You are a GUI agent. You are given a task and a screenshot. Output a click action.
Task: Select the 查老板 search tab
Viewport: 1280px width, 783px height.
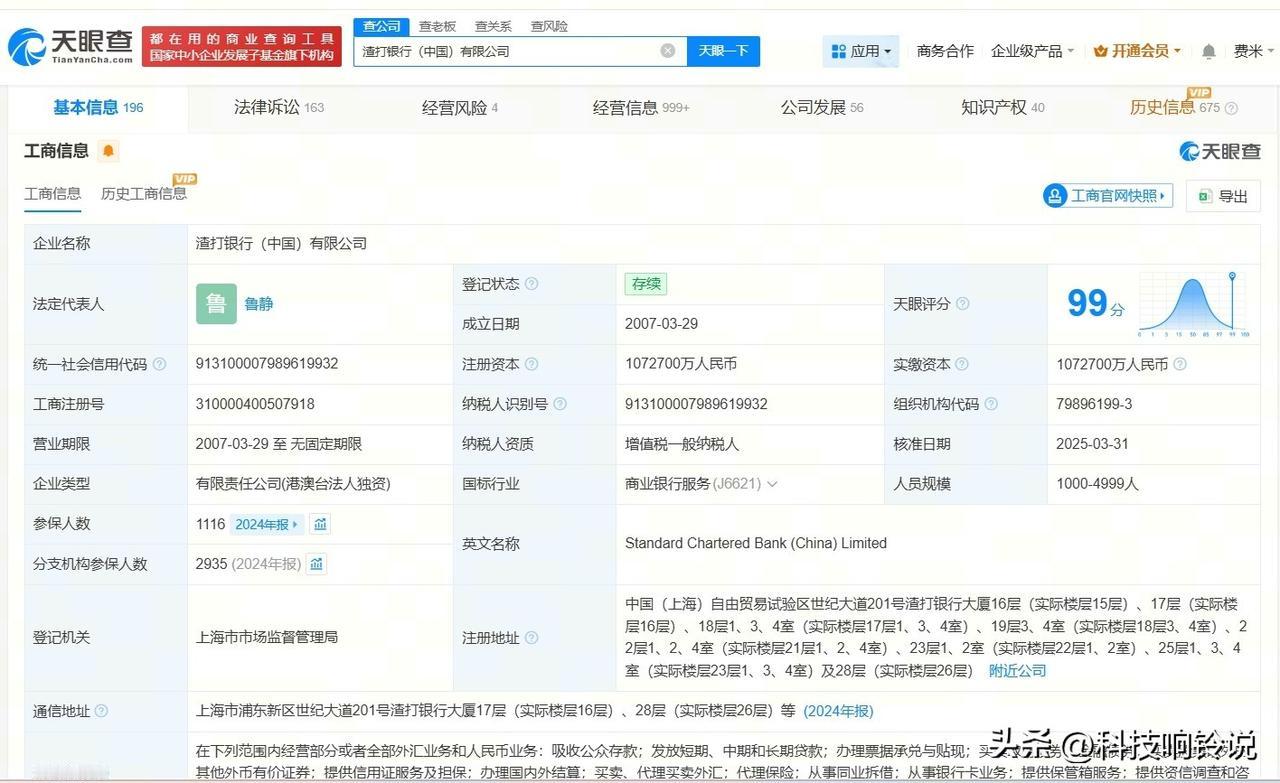(x=437, y=26)
